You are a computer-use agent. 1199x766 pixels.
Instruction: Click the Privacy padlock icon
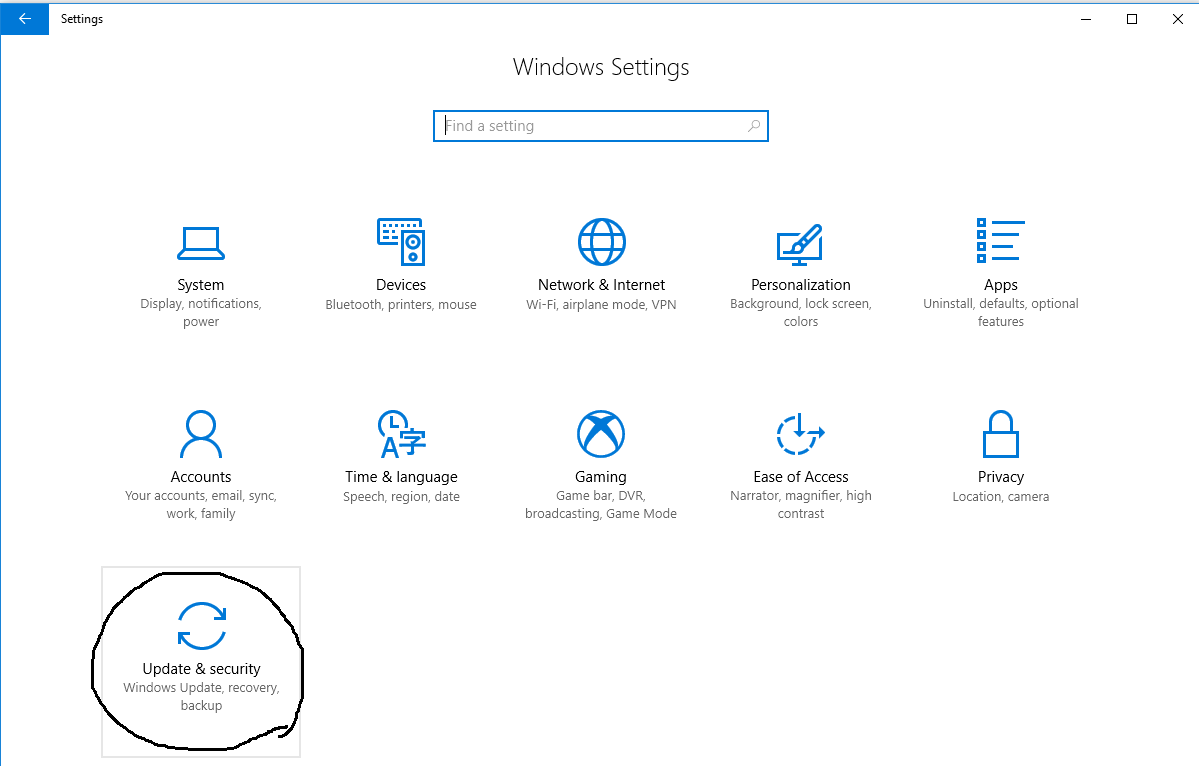1000,434
